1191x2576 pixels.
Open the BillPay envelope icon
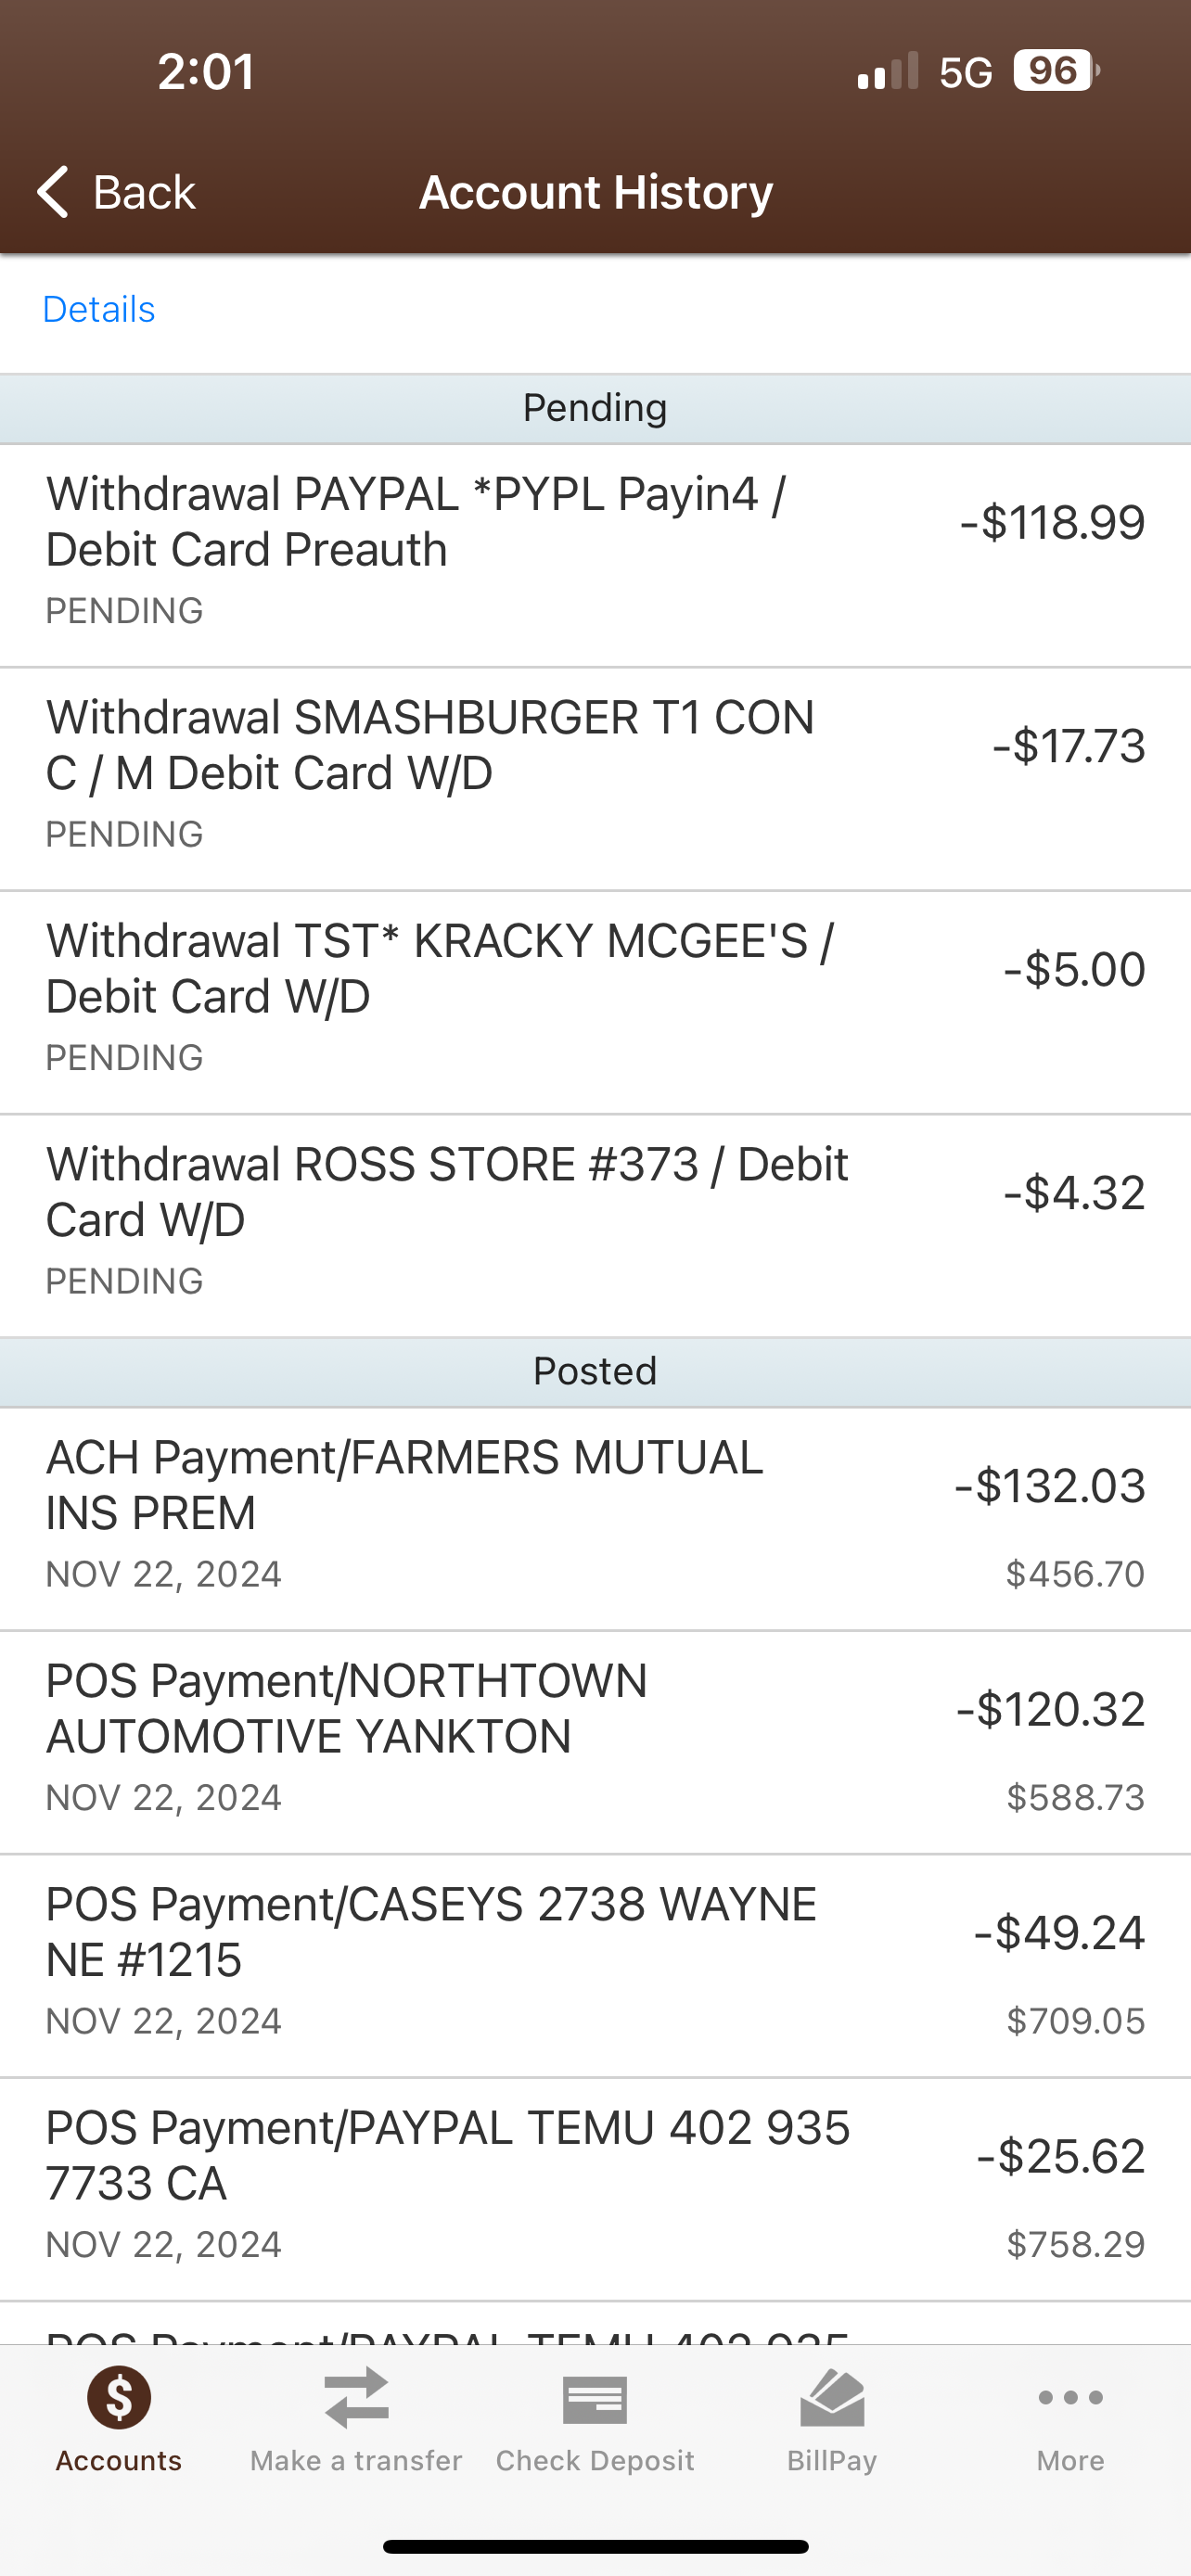pos(832,2398)
